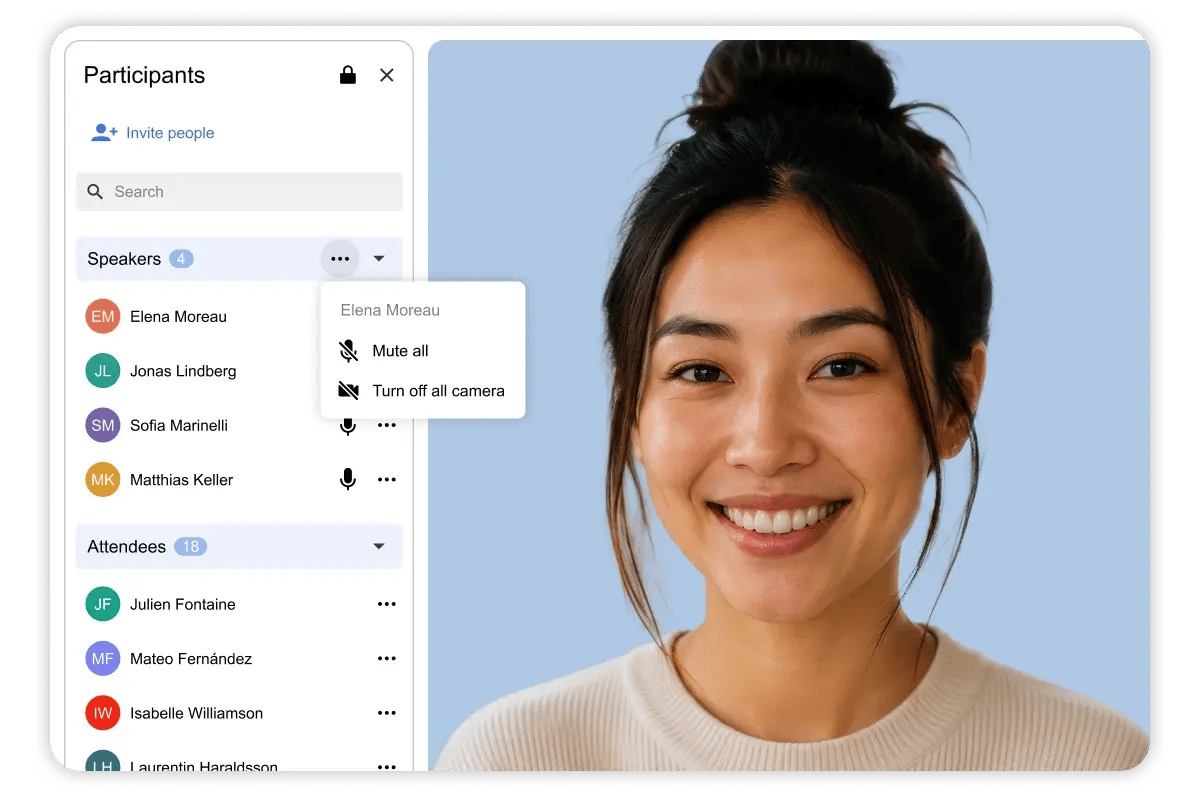
Task: Select Elena Moreau in the Speakers list
Action: click(178, 317)
